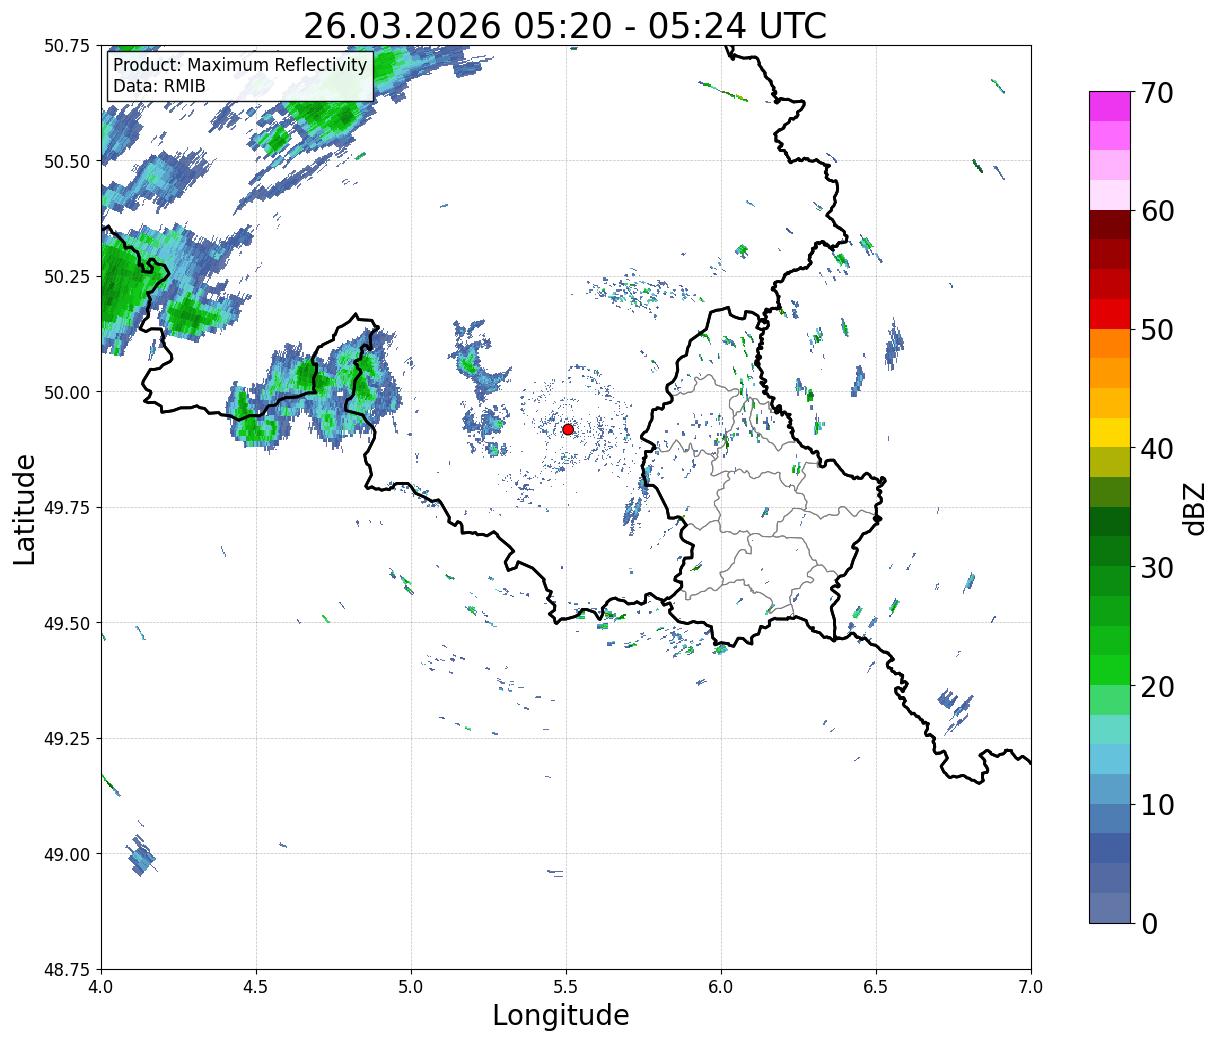1219x1040 pixels.
Task: Click the longitude tick label 6.0
Action: point(721,986)
